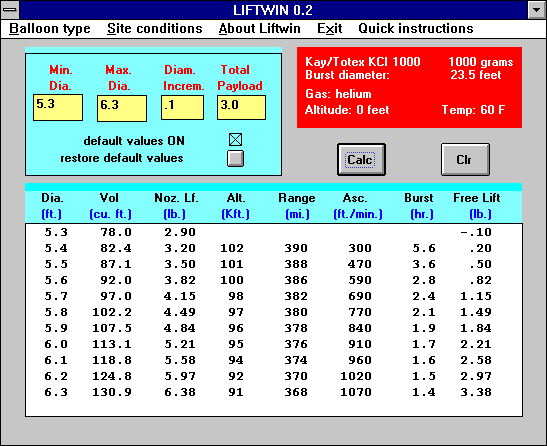
Task: Click restore default values button
Action: point(235,158)
